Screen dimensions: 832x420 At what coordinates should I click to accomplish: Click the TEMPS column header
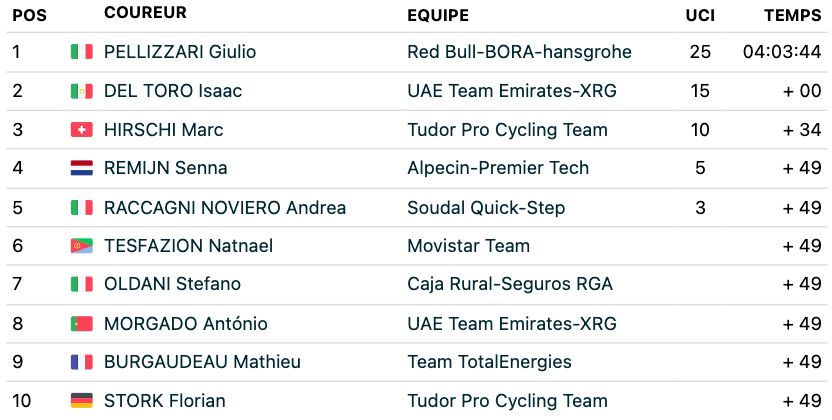[793, 15]
